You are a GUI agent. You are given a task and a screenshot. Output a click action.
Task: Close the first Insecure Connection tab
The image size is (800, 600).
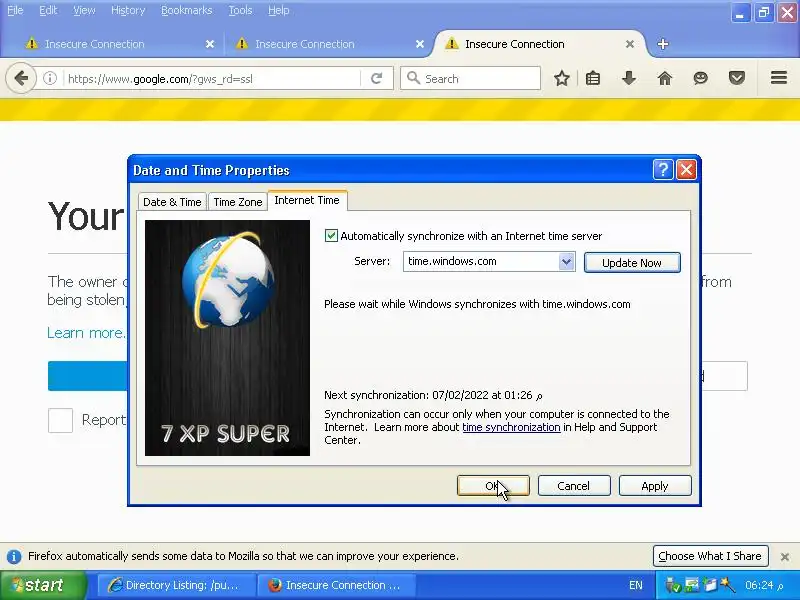coord(210,44)
